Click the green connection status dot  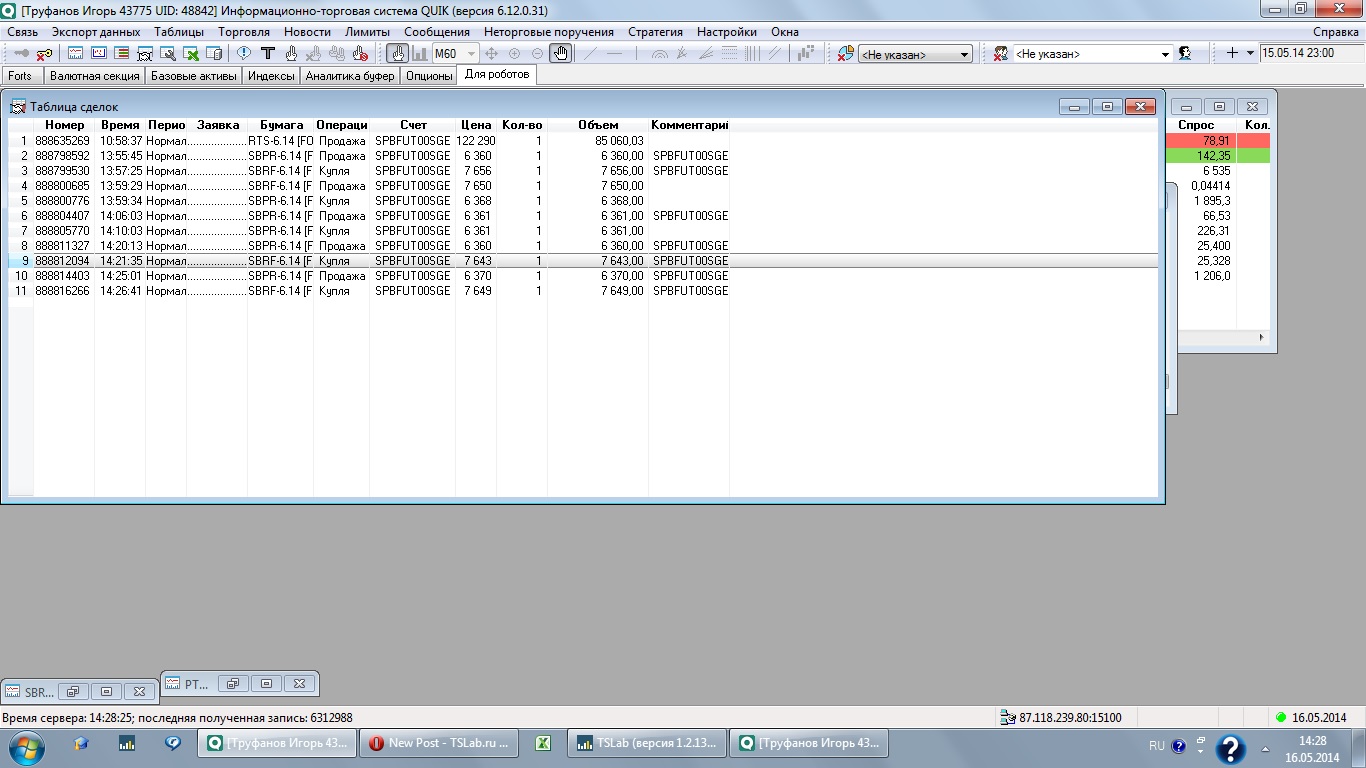click(1281, 717)
